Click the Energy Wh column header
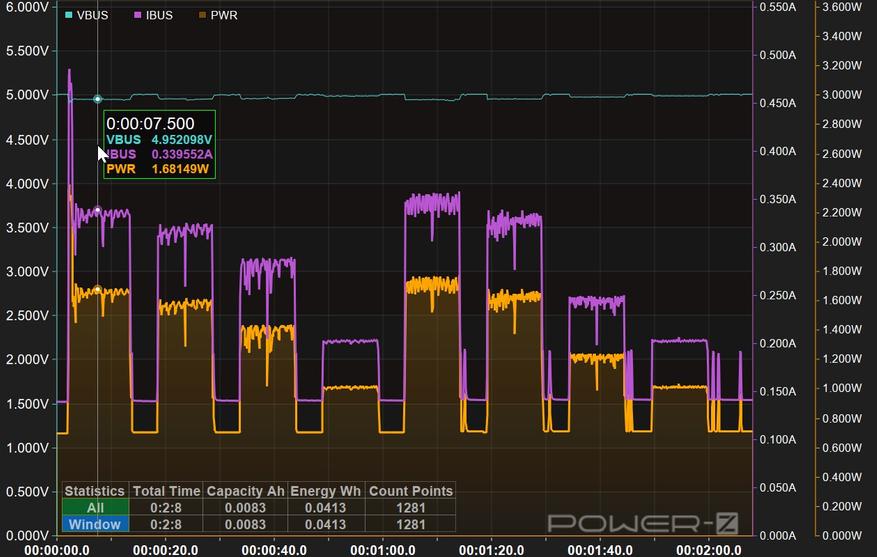The width and height of the screenshot is (877, 557). point(327,491)
